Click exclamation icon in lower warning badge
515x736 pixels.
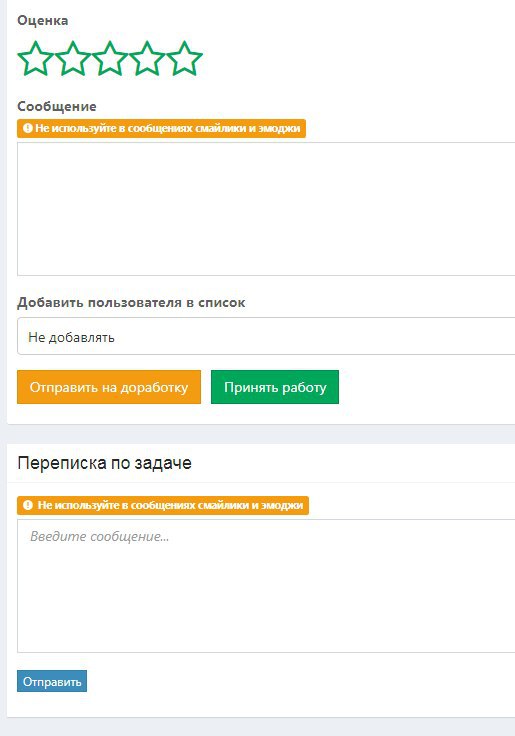click(28, 506)
